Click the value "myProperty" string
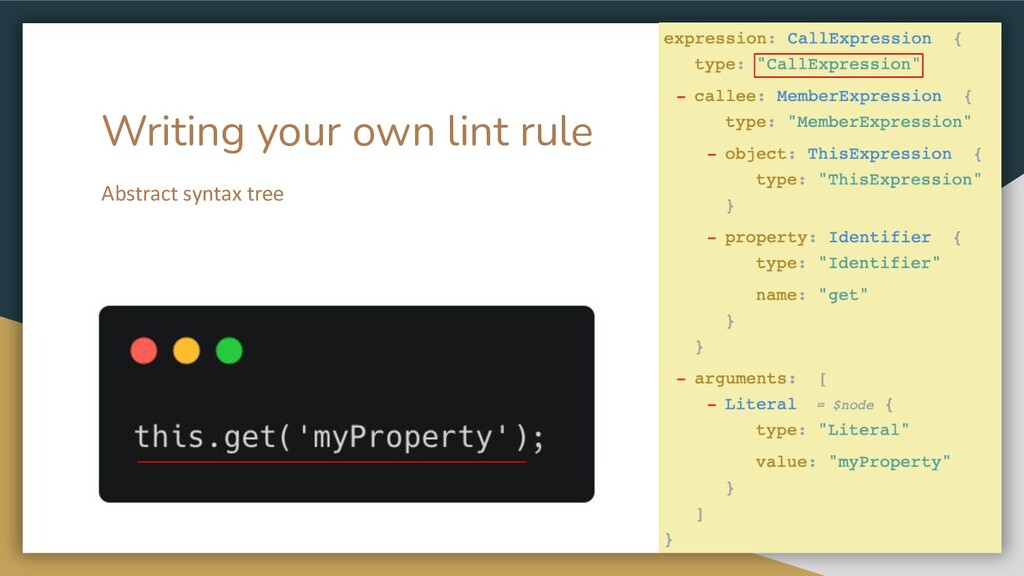 coord(889,462)
